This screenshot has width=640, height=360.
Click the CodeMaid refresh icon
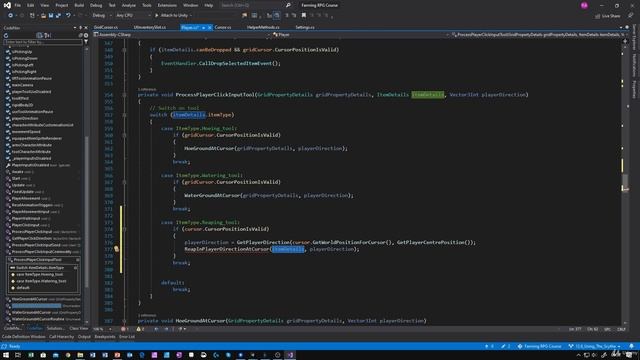pyautogui.click(x=6, y=36)
